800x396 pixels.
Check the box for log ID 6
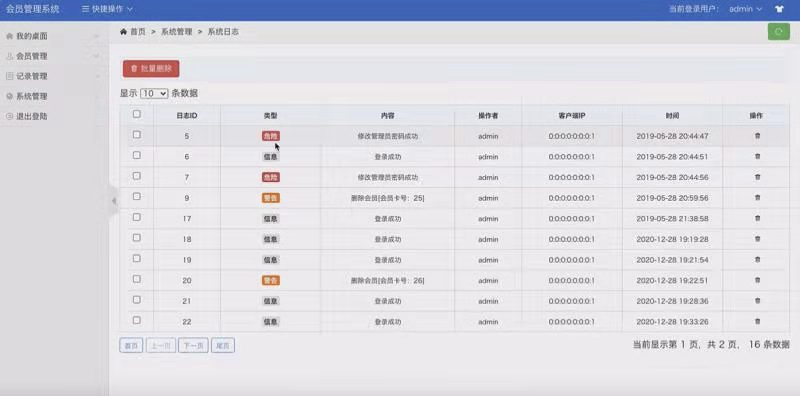[x=137, y=155]
